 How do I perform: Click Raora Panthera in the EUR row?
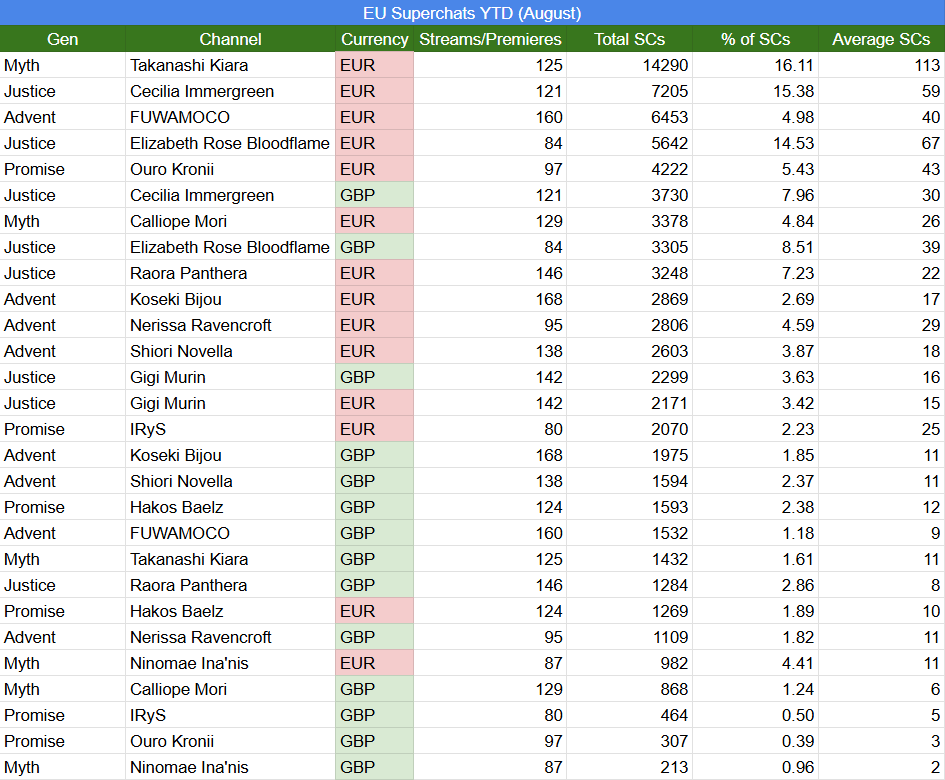[x=188, y=273]
